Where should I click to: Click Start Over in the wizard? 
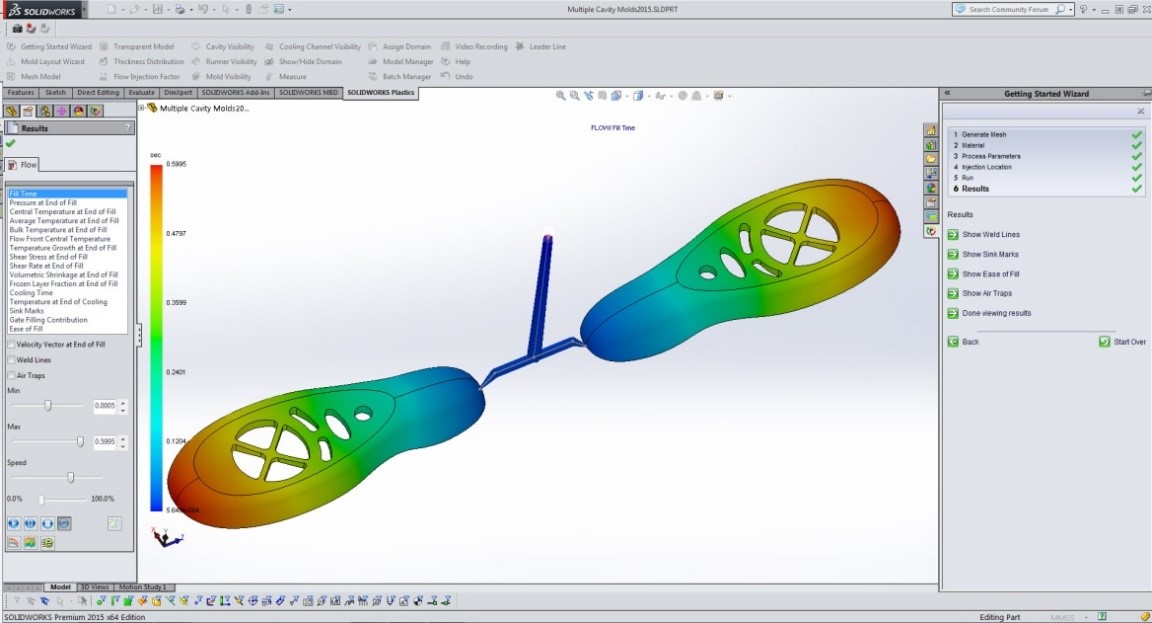tap(1123, 342)
